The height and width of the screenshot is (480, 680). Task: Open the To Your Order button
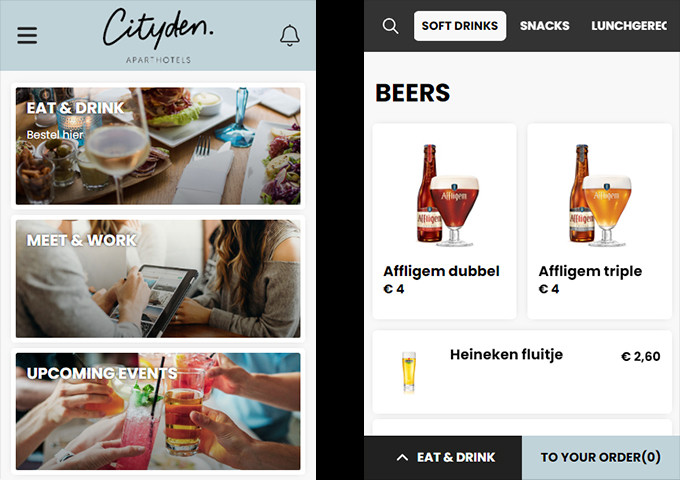[601, 457]
